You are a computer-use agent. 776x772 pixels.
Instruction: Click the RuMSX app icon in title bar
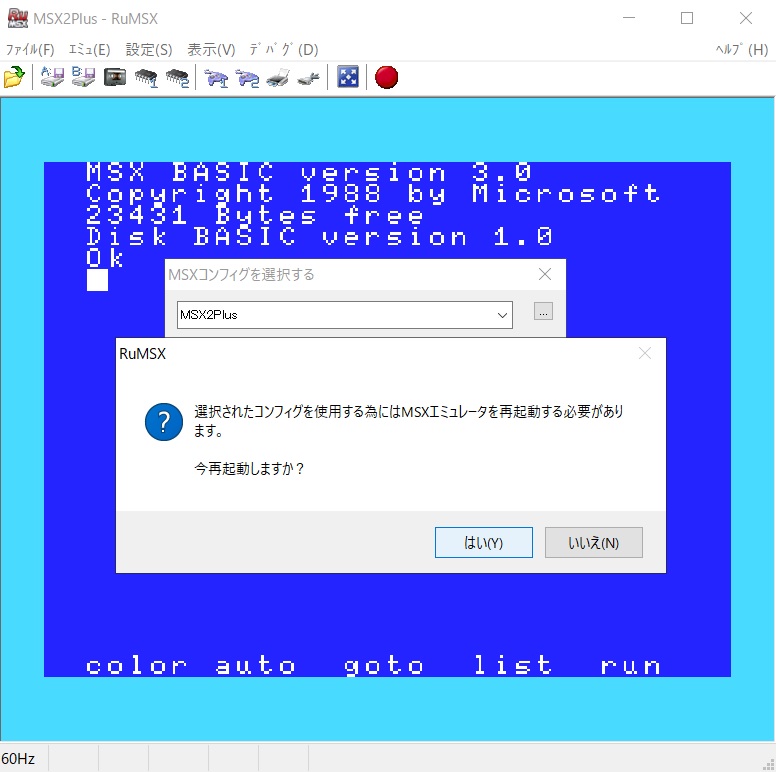(17, 18)
